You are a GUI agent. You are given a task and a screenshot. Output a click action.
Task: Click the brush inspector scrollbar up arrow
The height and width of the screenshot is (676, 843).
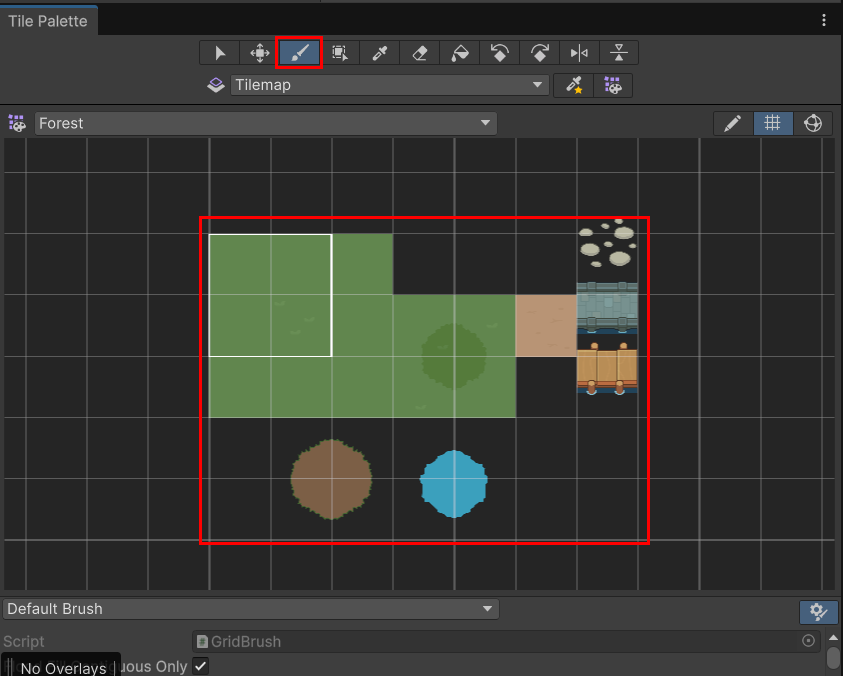pos(833,638)
